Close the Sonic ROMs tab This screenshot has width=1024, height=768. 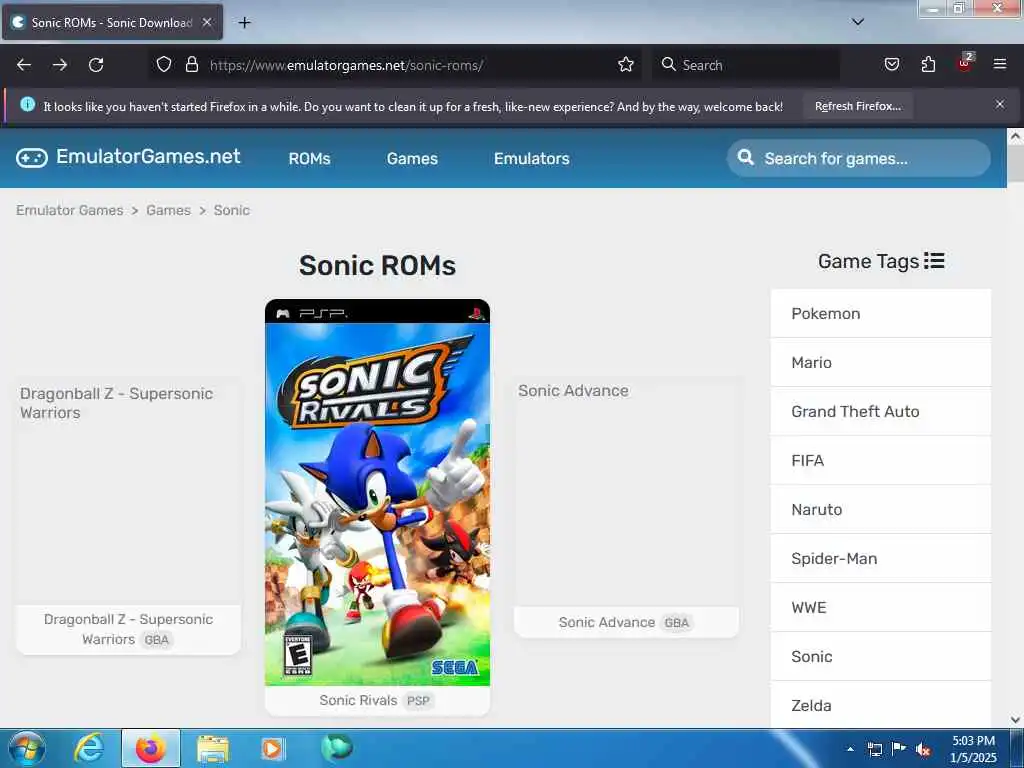coord(207,22)
